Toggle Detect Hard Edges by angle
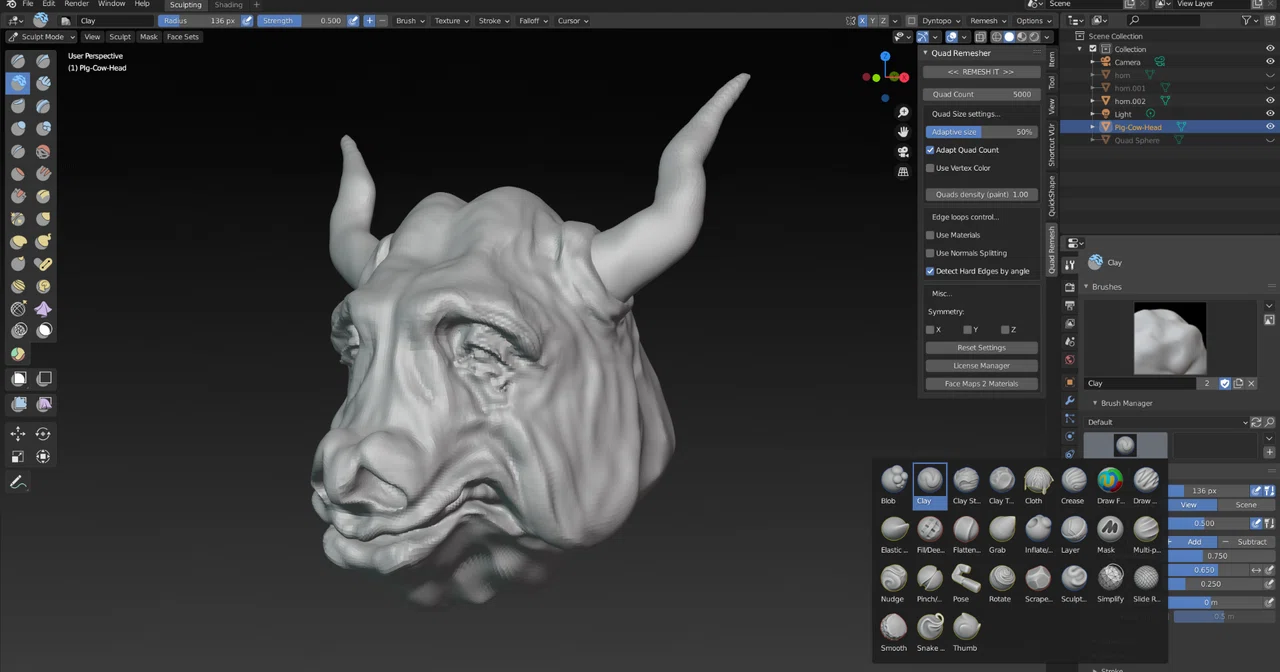Image resolution: width=1280 pixels, height=672 pixels. [930, 271]
